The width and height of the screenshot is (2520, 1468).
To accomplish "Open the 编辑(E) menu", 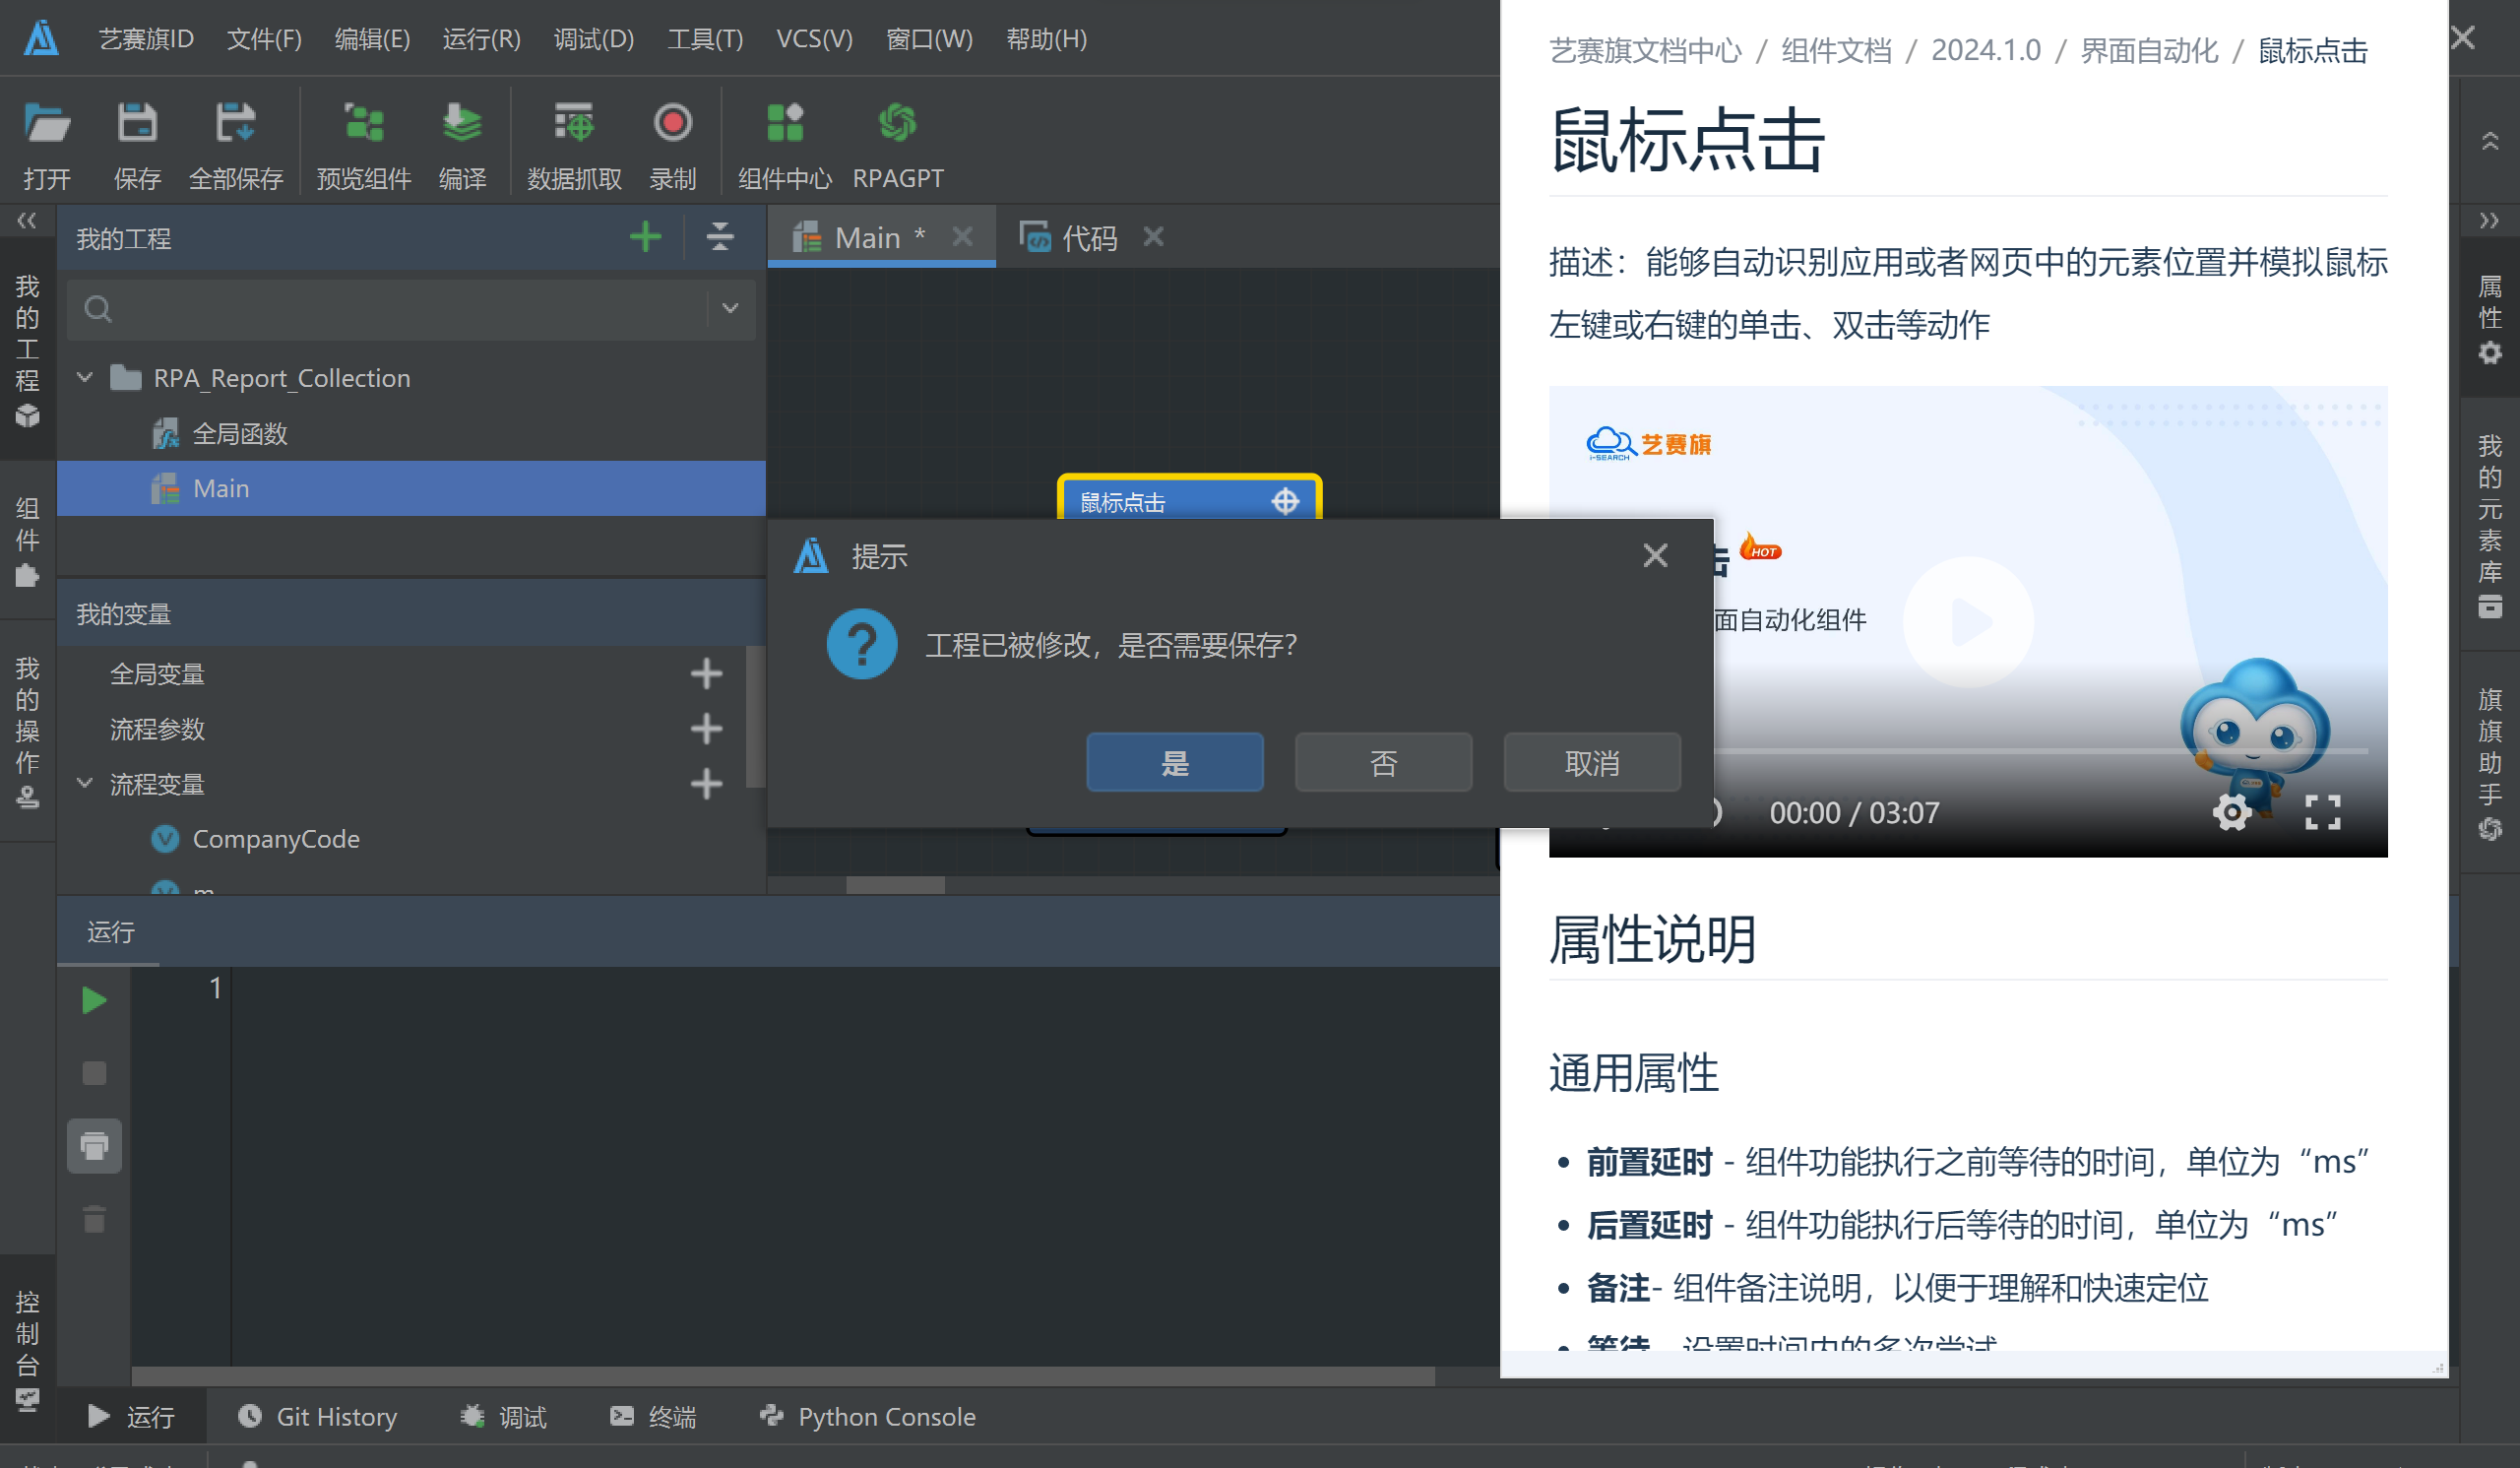I will tap(372, 38).
